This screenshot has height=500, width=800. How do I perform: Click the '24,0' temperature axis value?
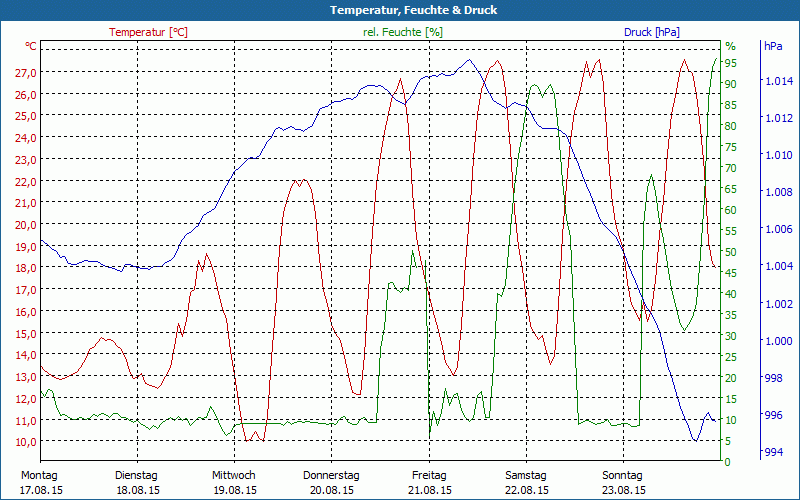[x=26, y=138]
